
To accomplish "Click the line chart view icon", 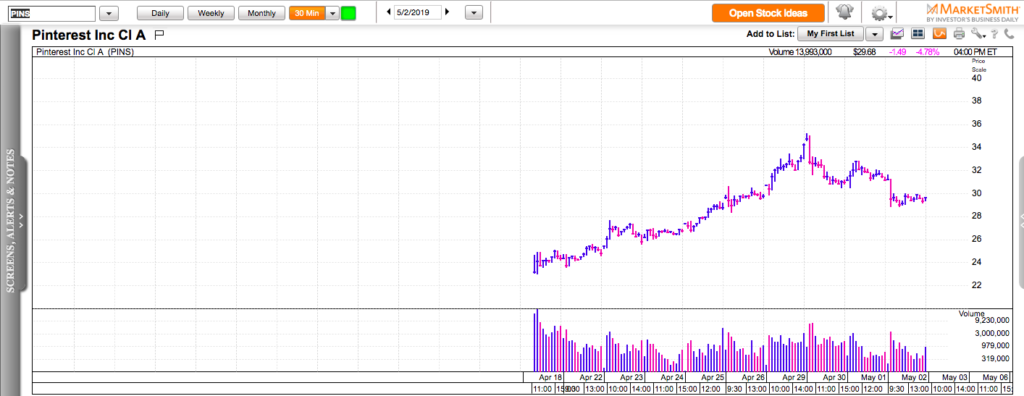I will tap(897, 33).
